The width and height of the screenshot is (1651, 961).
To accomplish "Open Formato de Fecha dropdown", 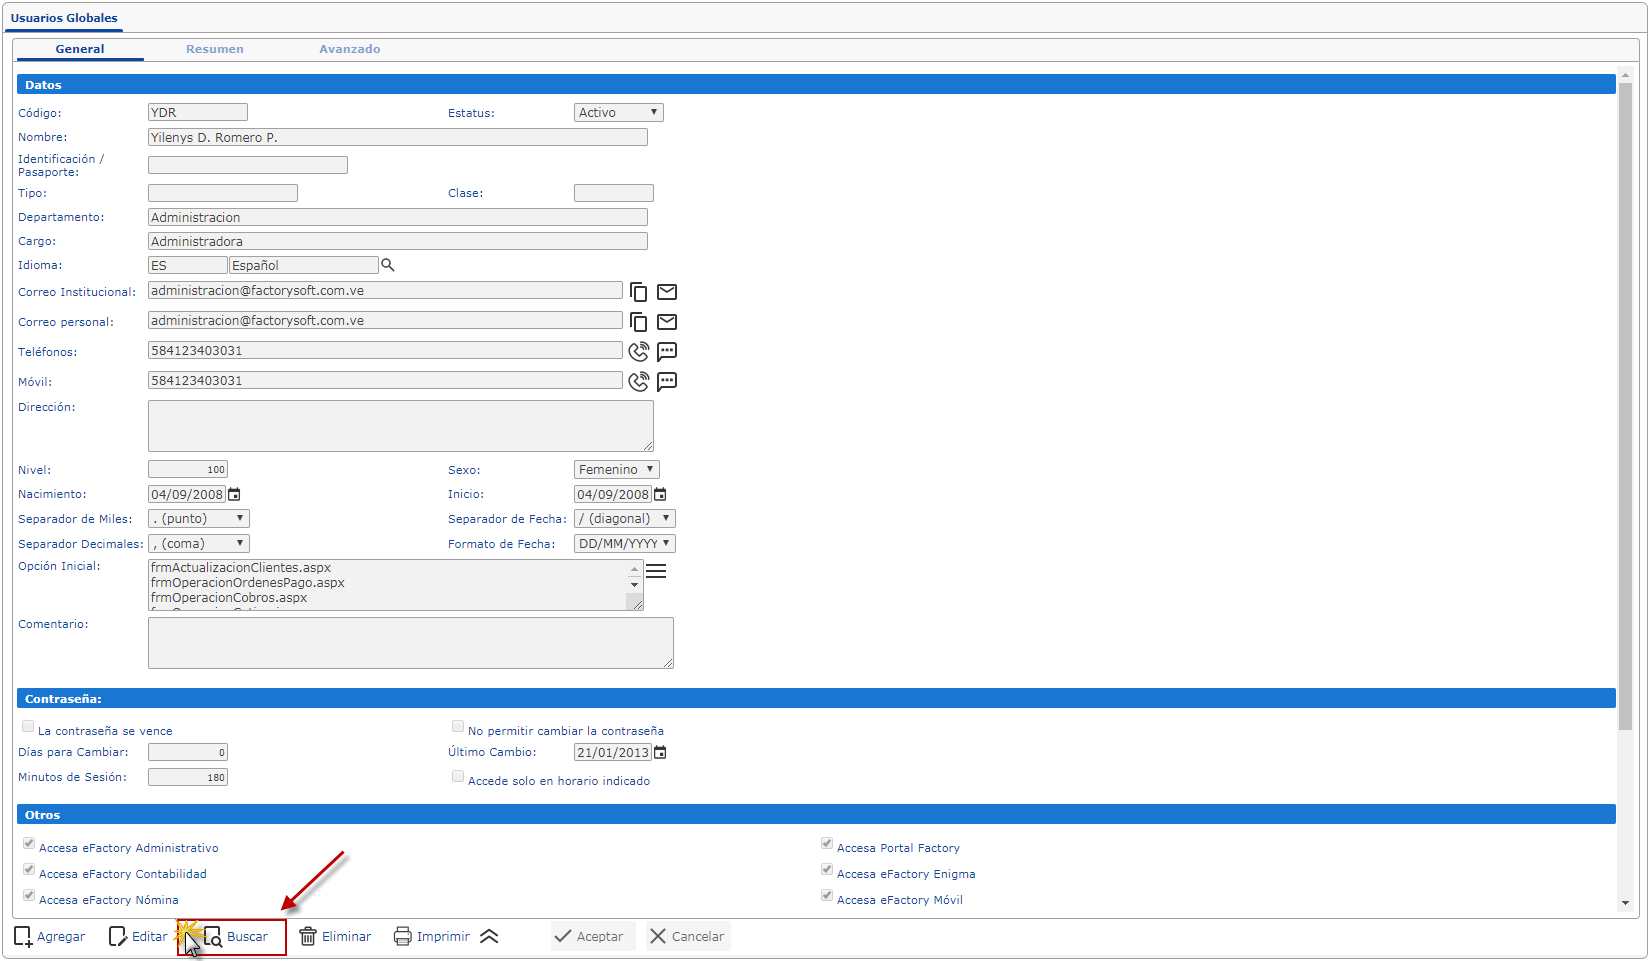I will [x=624, y=544].
